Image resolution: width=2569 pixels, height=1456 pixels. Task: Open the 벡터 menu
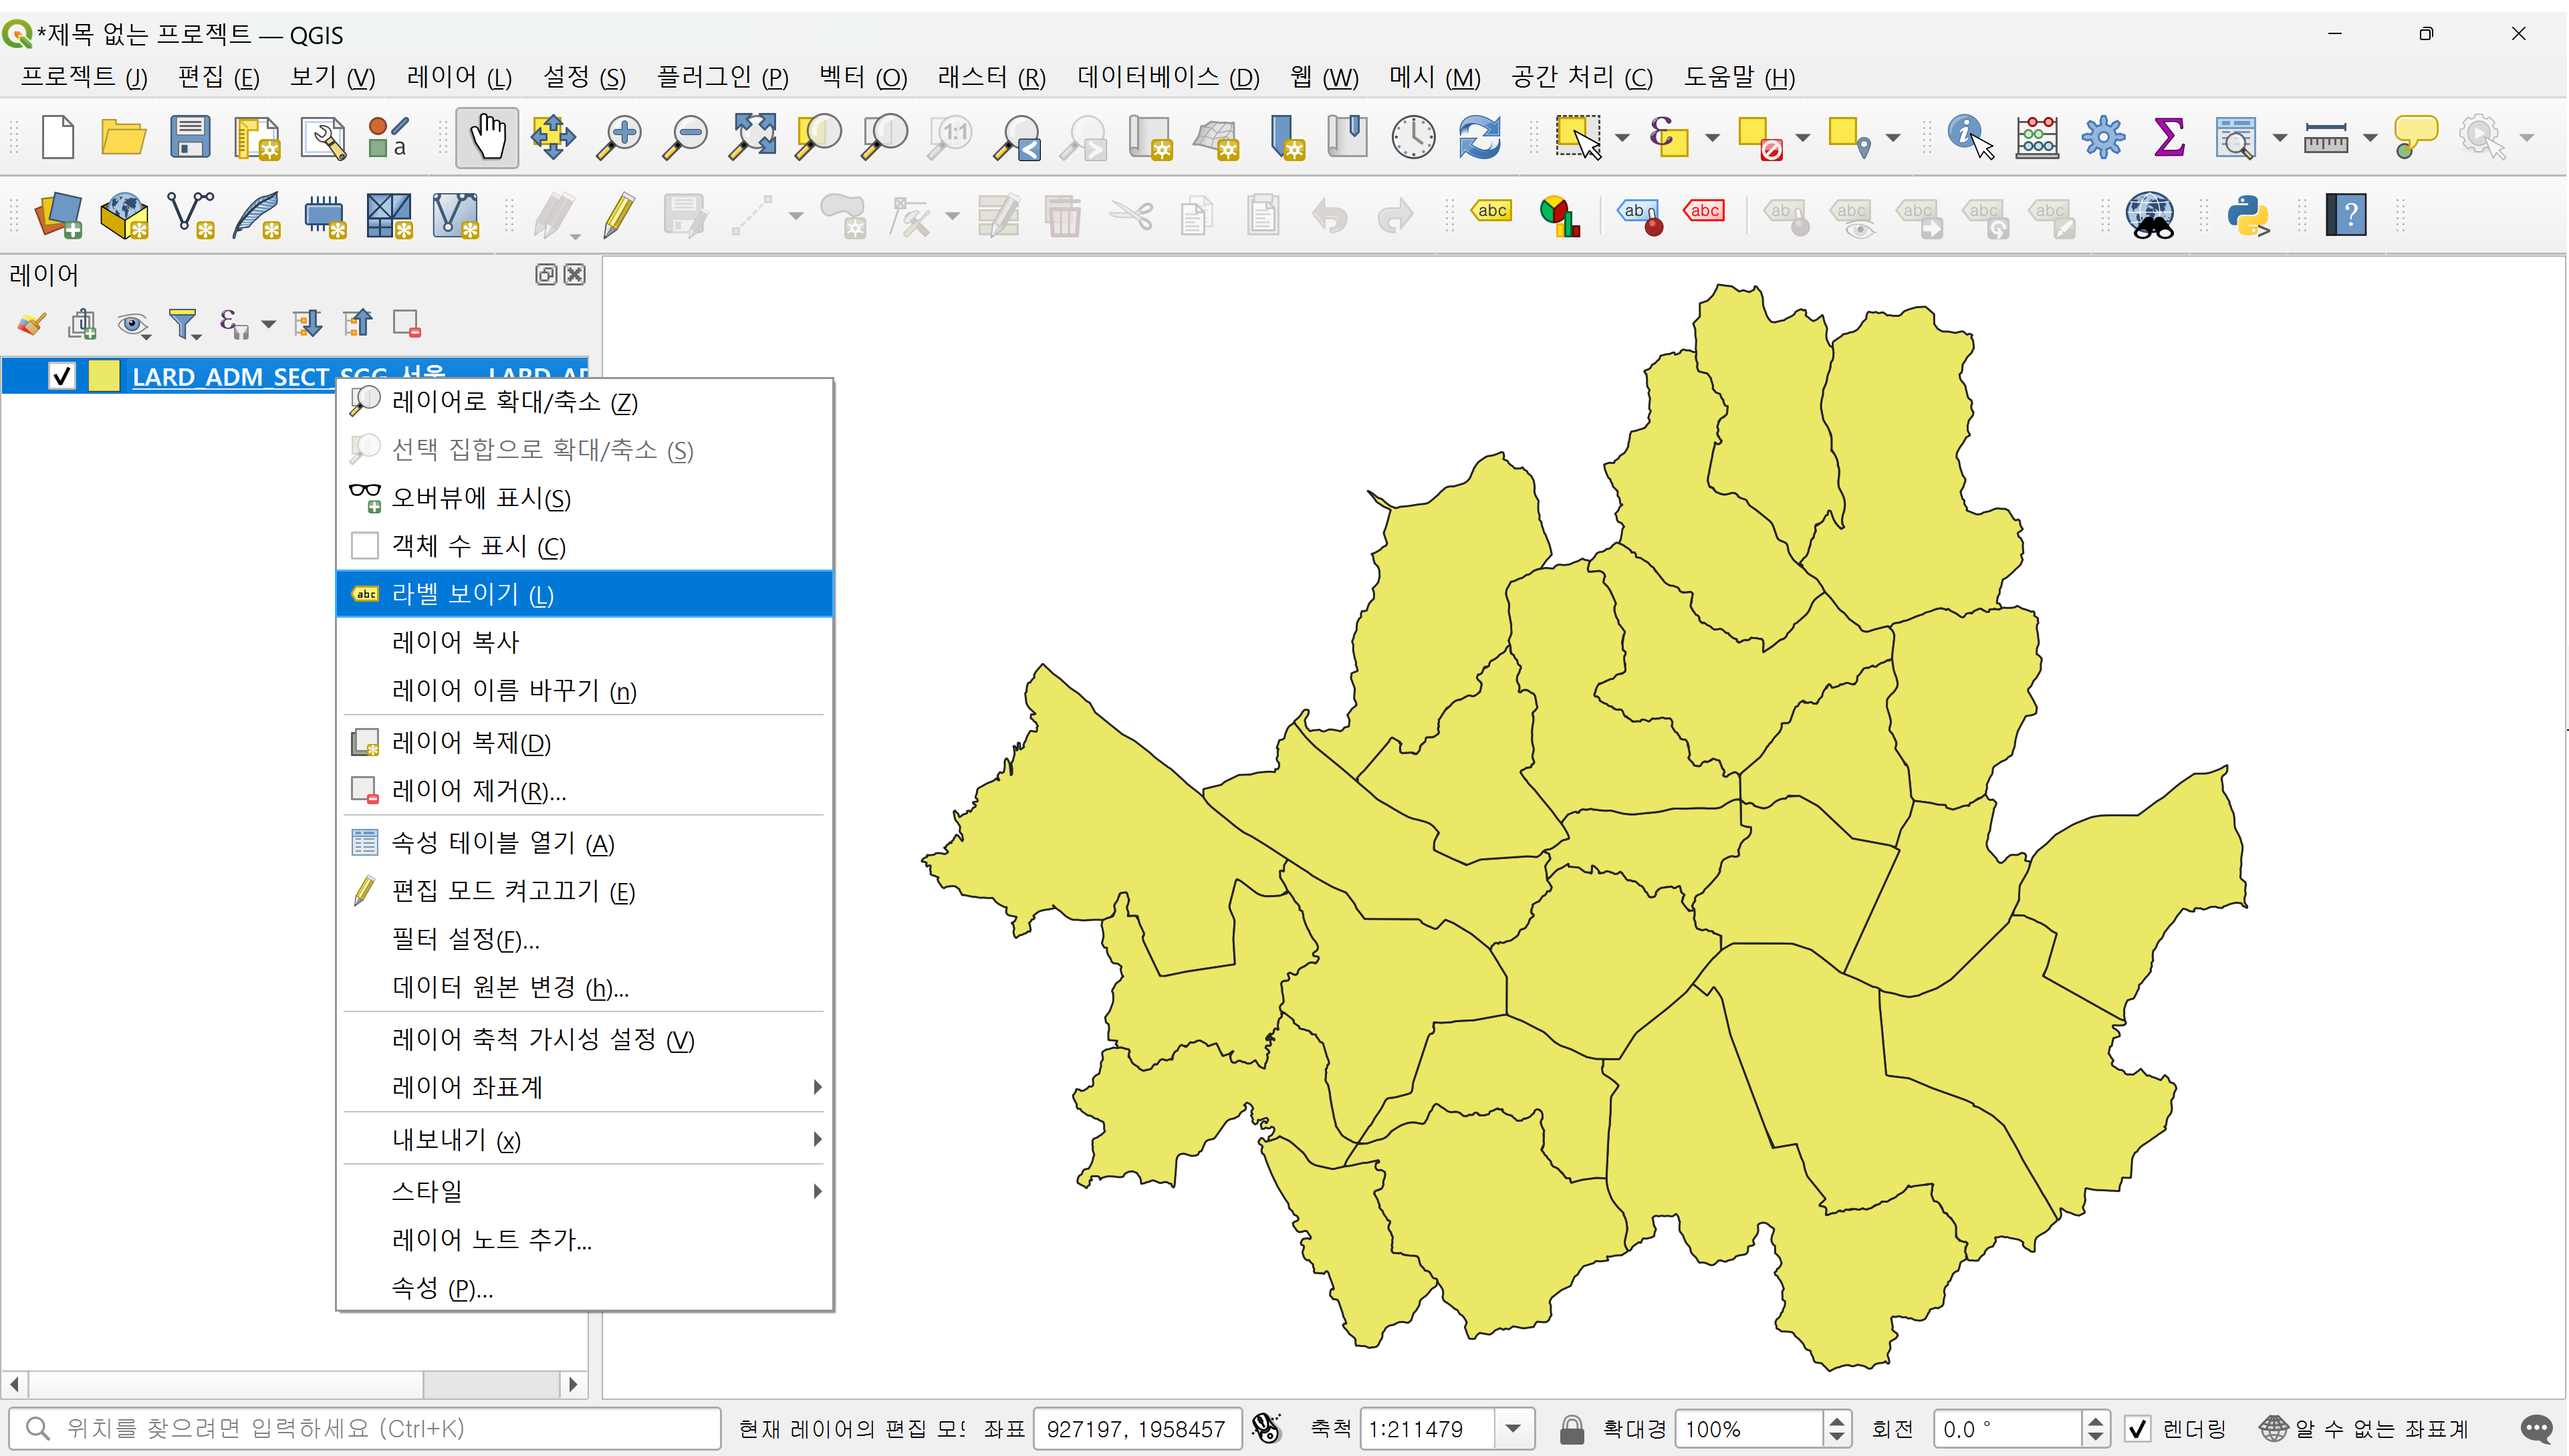(x=862, y=77)
